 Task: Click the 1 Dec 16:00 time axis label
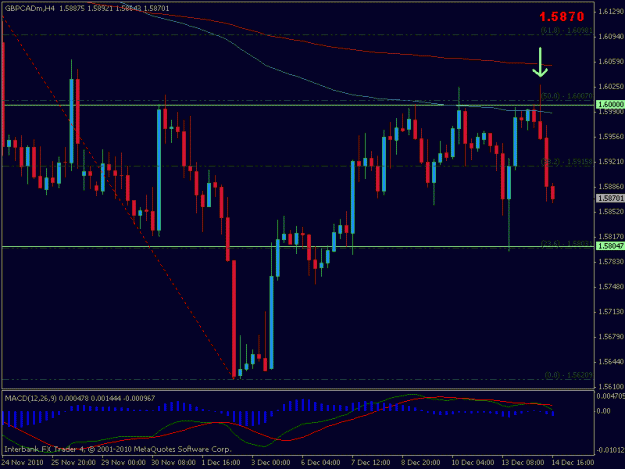click(x=221, y=463)
